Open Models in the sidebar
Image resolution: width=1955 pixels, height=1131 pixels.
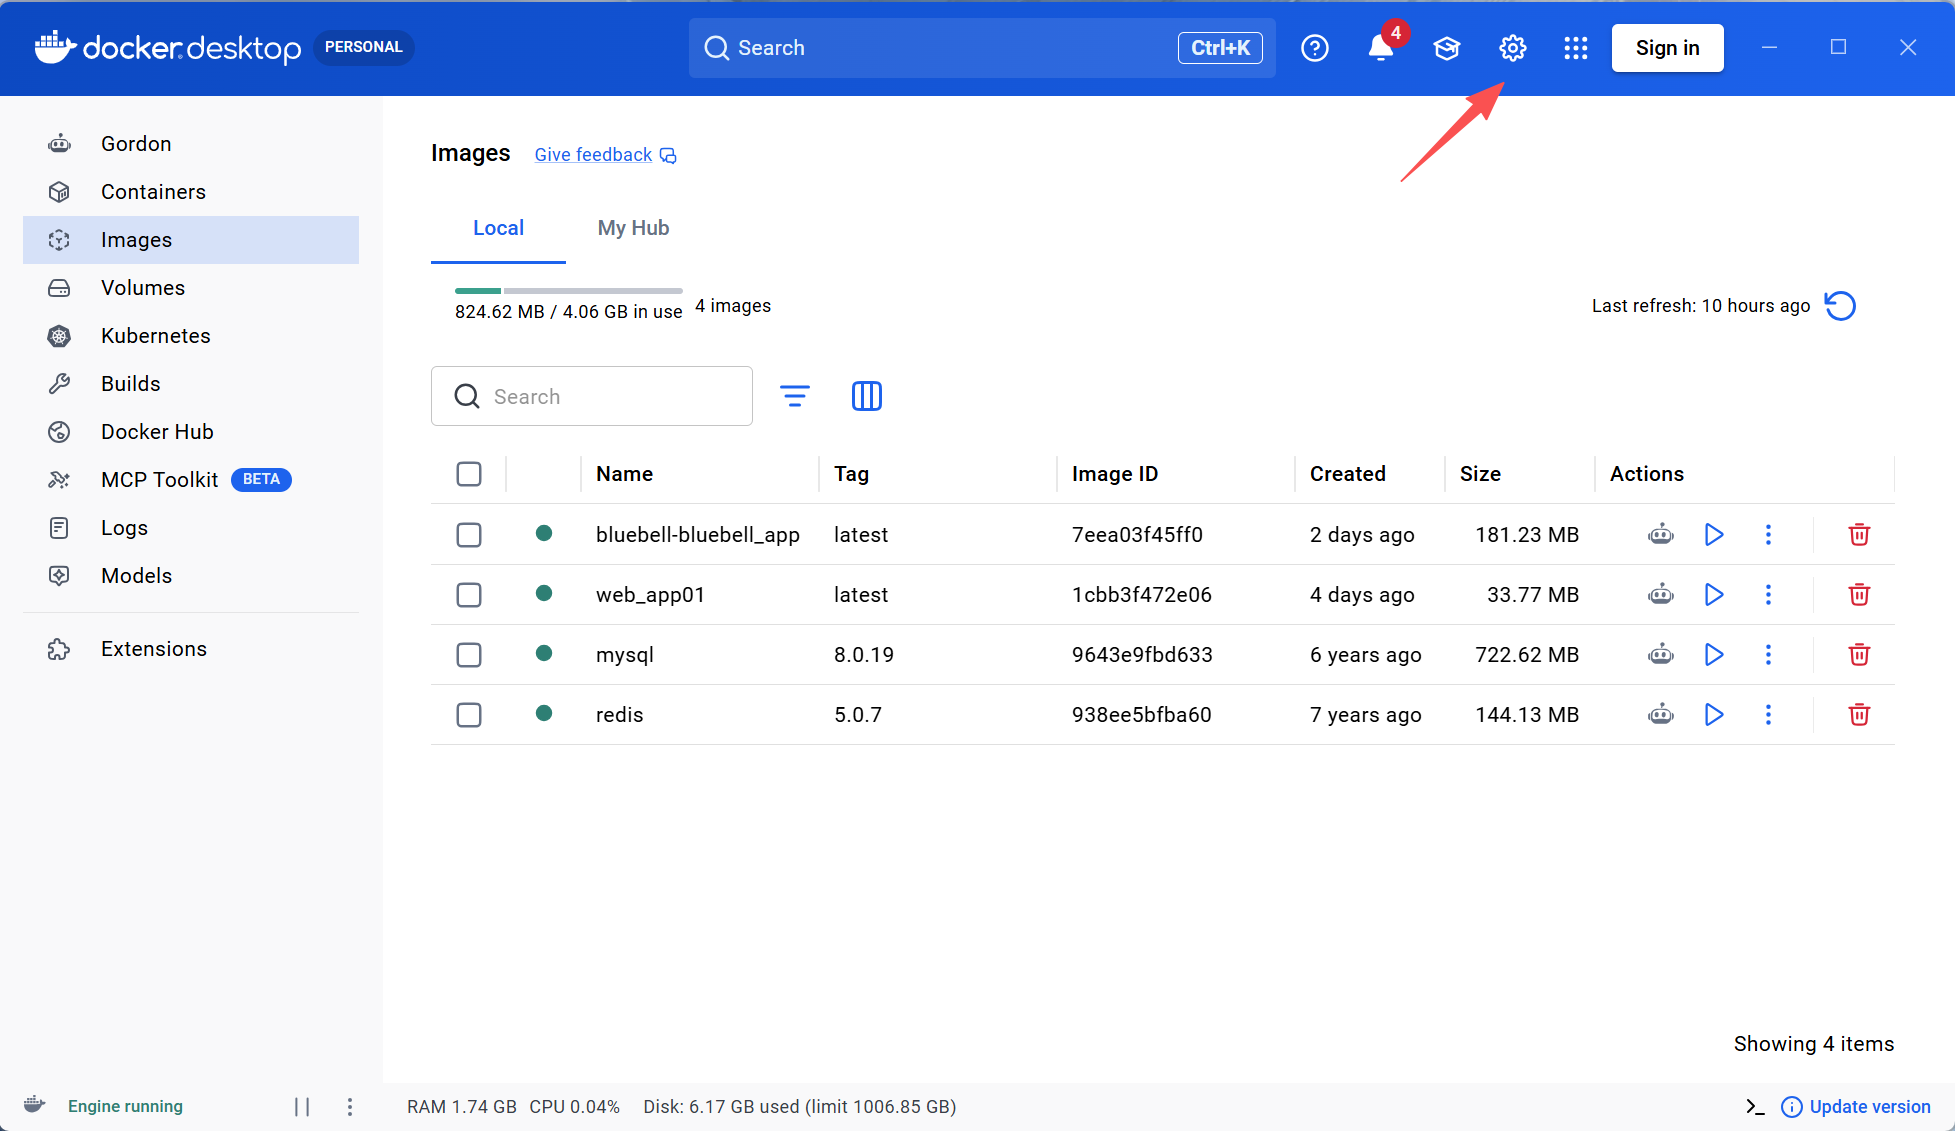191,576
